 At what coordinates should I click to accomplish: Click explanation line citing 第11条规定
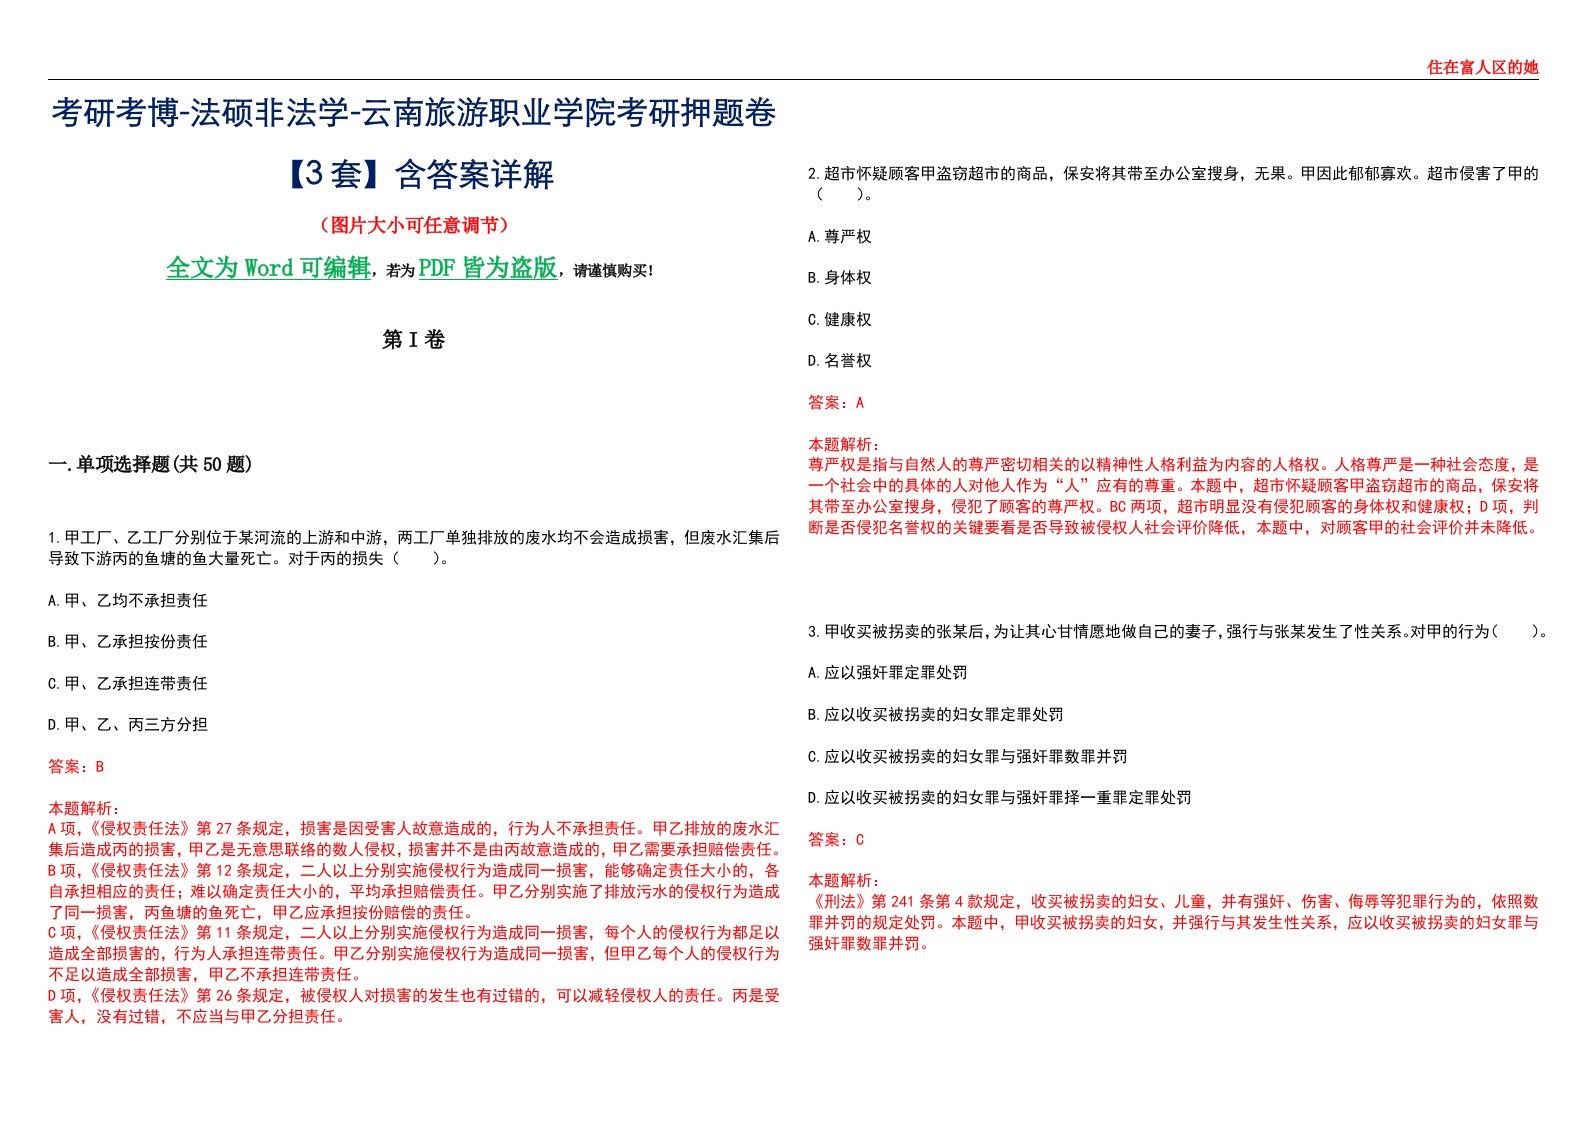(x=414, y=953)
